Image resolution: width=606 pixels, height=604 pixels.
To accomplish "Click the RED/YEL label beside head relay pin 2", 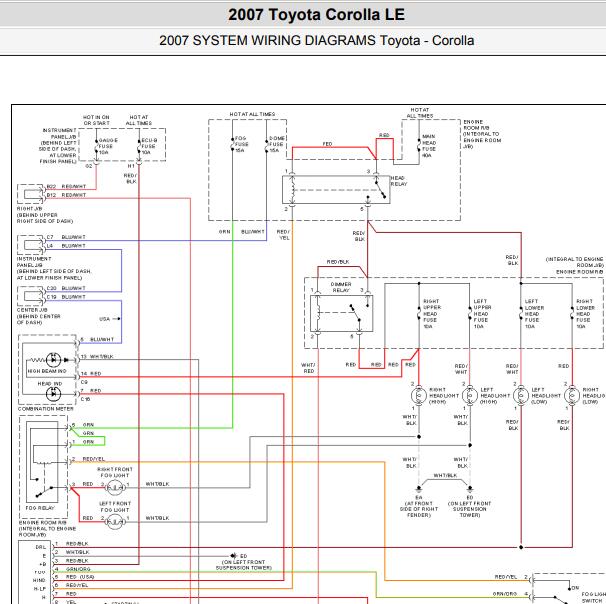I will [283, 235].
